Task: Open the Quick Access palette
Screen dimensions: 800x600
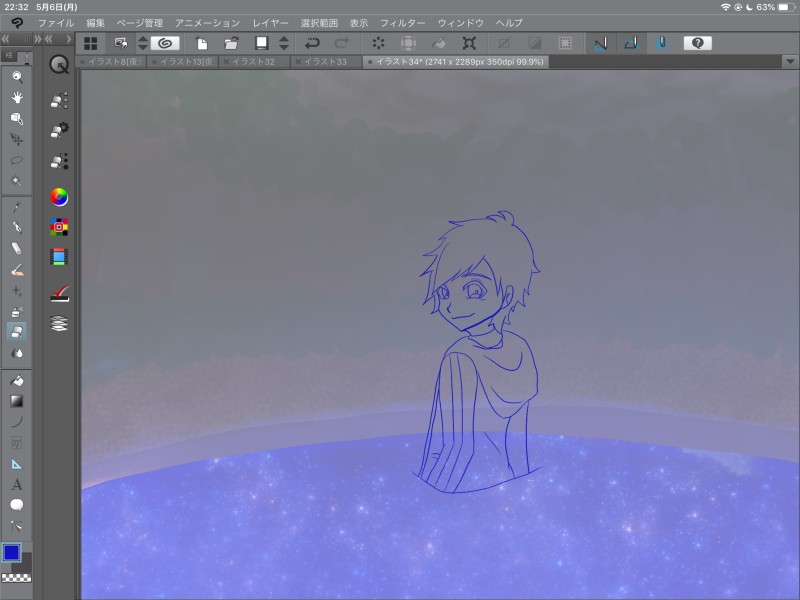Action: point(59,65)
